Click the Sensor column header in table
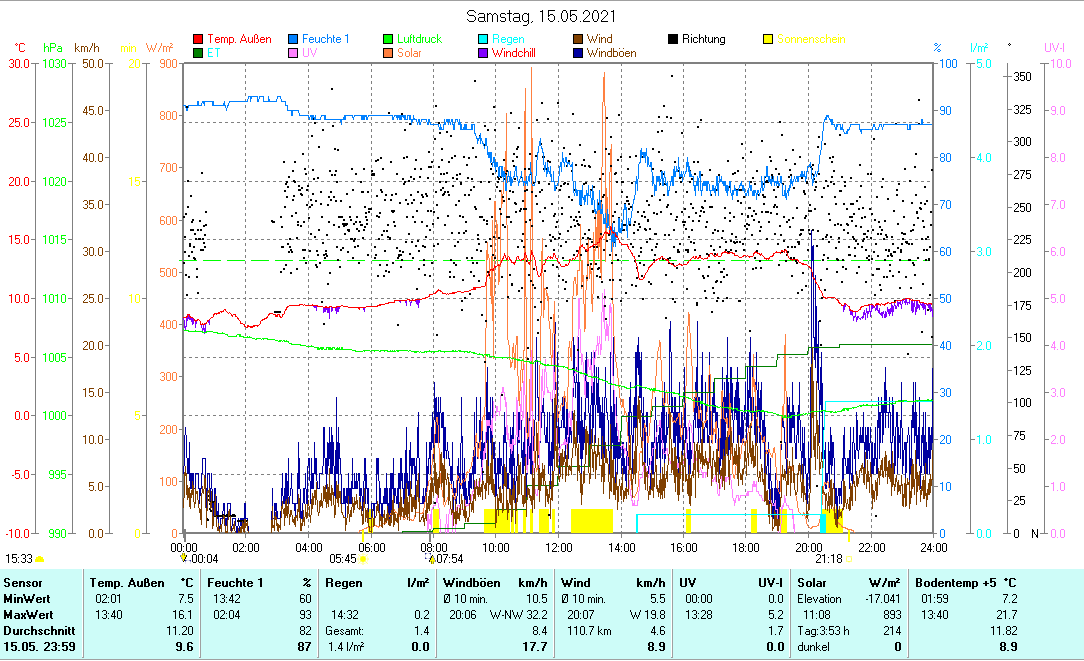 point(23,582)
